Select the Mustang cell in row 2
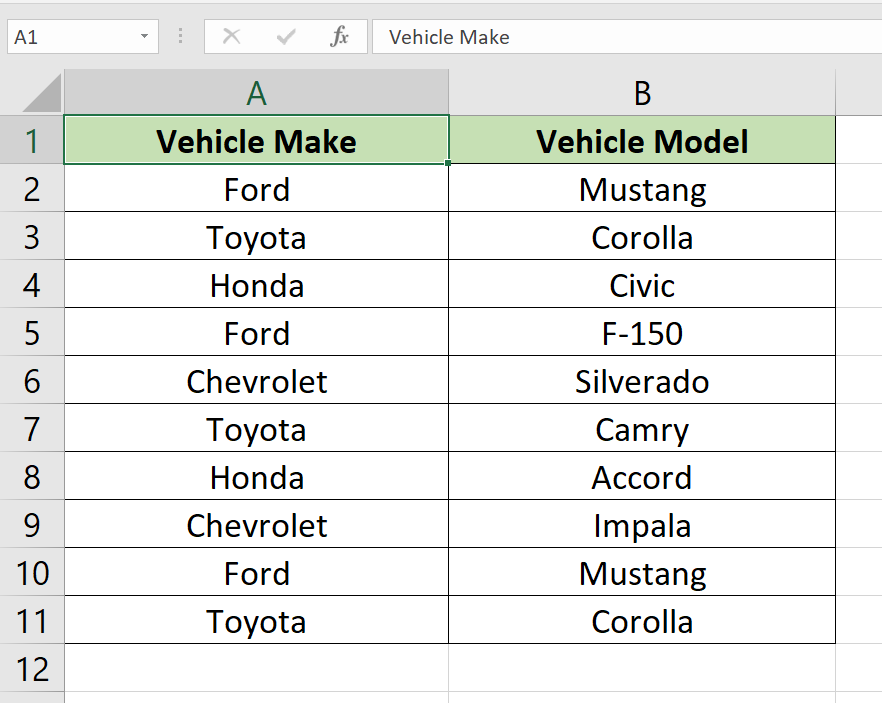The height and width of the screenshot is (703, 882). [x=642, y=188]
